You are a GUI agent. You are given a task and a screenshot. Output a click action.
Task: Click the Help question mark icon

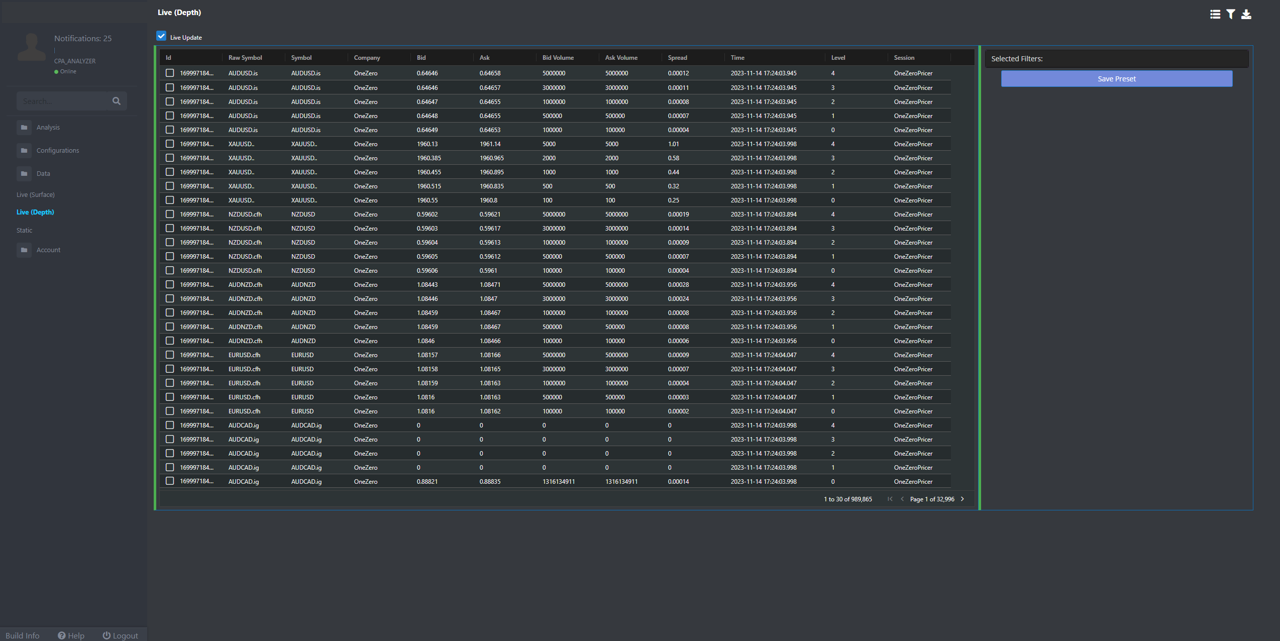point(62,635)
